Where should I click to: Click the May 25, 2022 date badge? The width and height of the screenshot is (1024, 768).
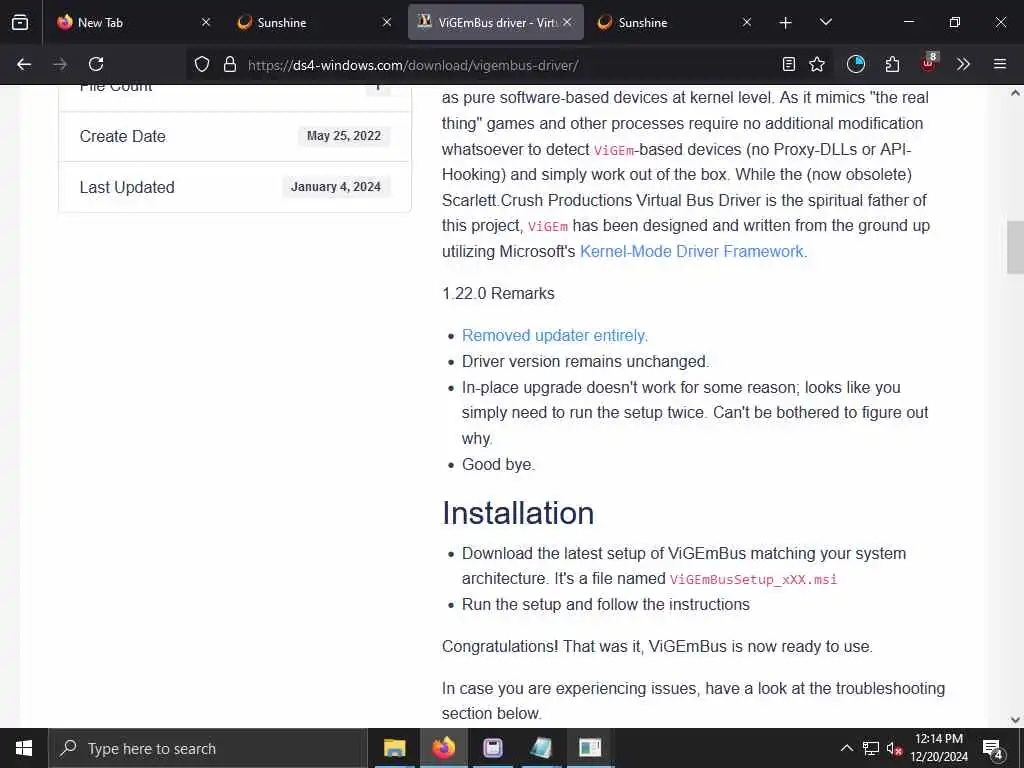coord(344,136)
